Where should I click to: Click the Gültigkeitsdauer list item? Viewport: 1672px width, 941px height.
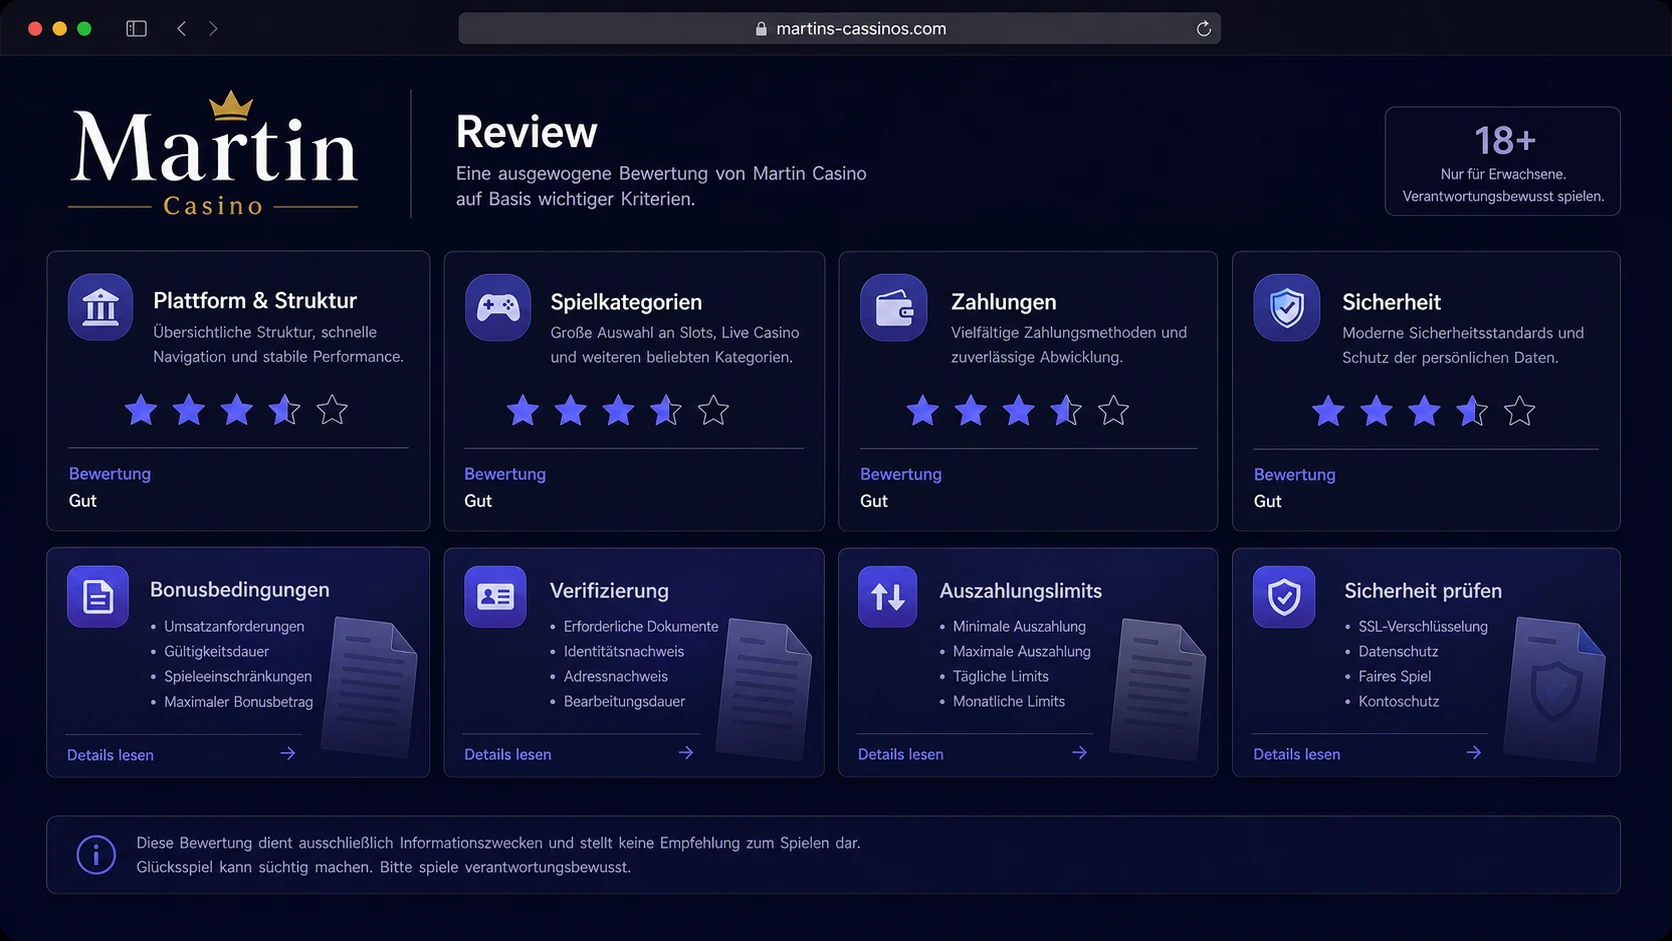(216, 651)
